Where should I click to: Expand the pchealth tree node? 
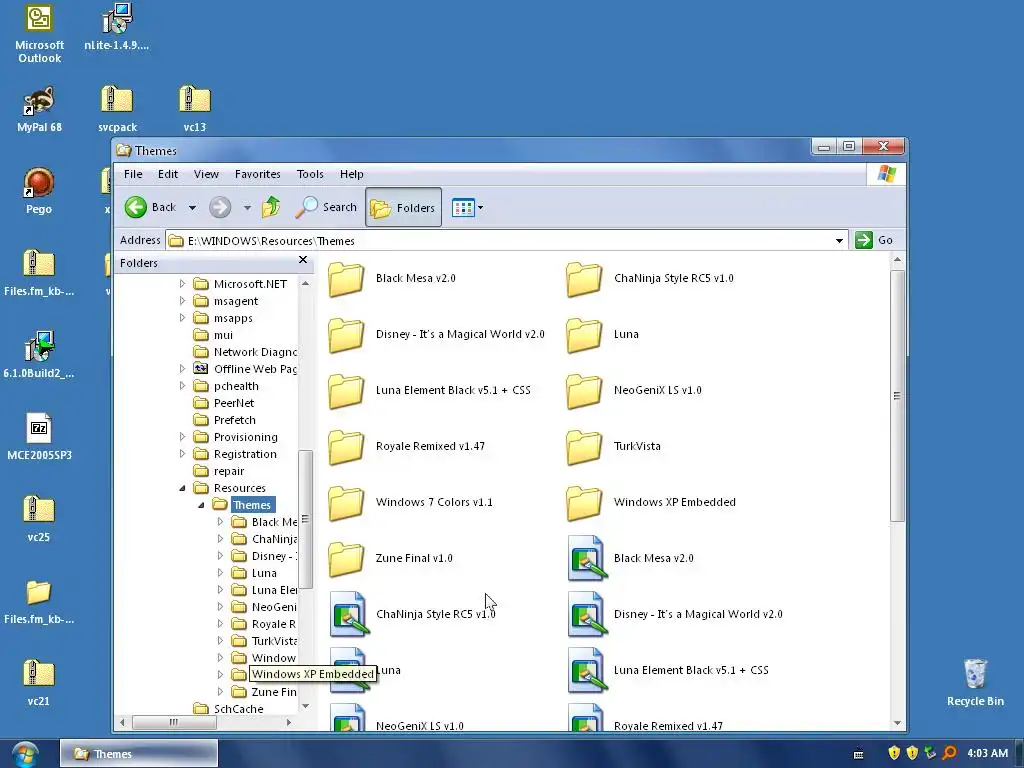click(x=182, y=386)
